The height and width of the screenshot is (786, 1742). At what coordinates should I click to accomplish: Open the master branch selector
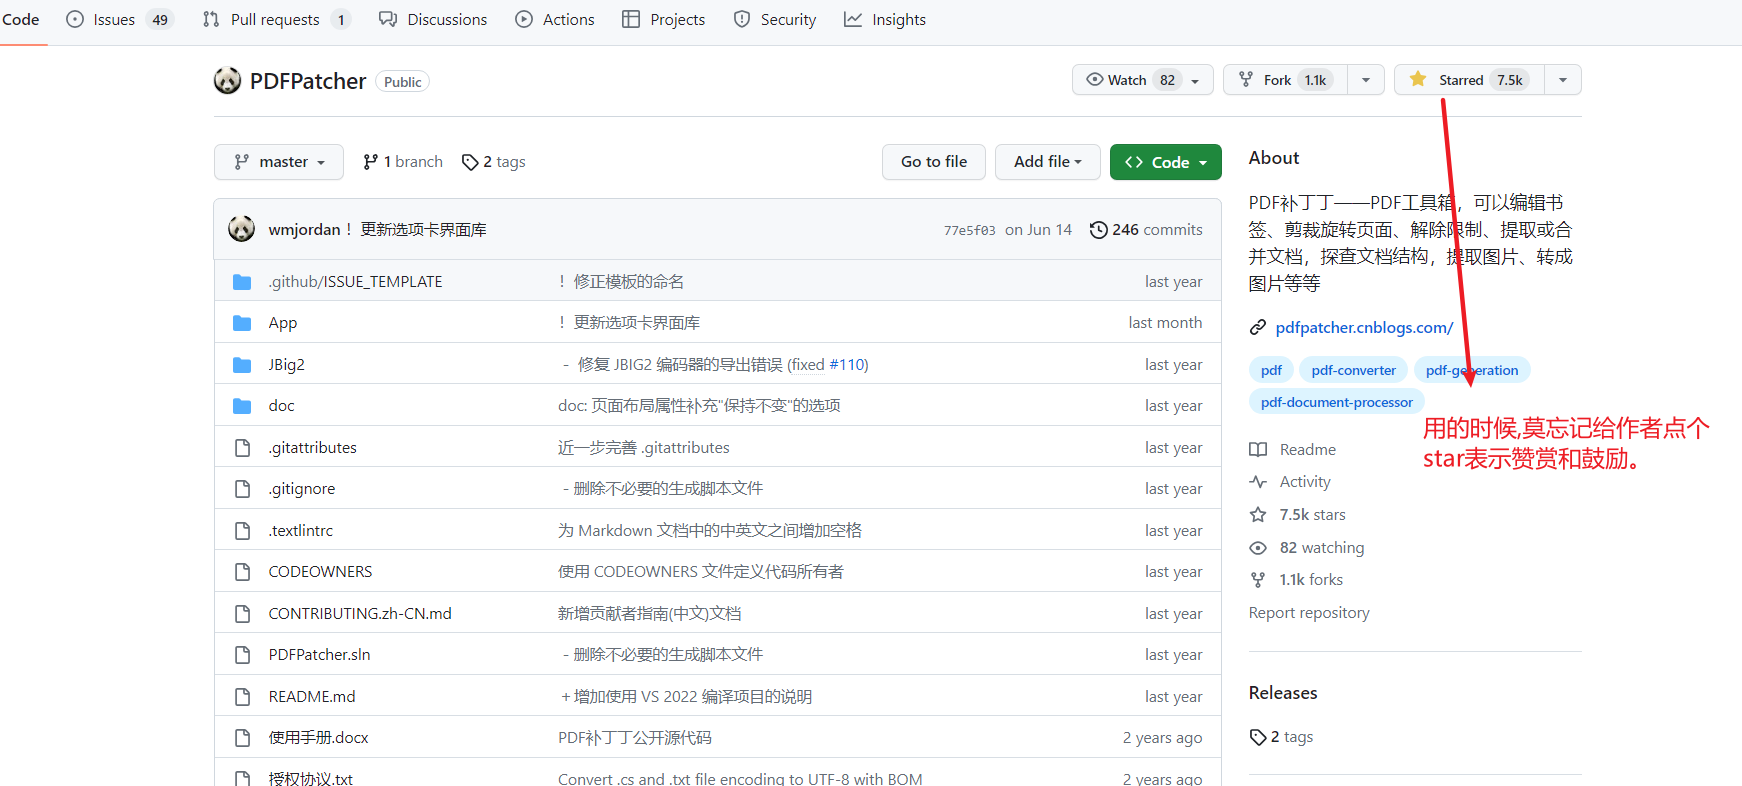point(279,162)
